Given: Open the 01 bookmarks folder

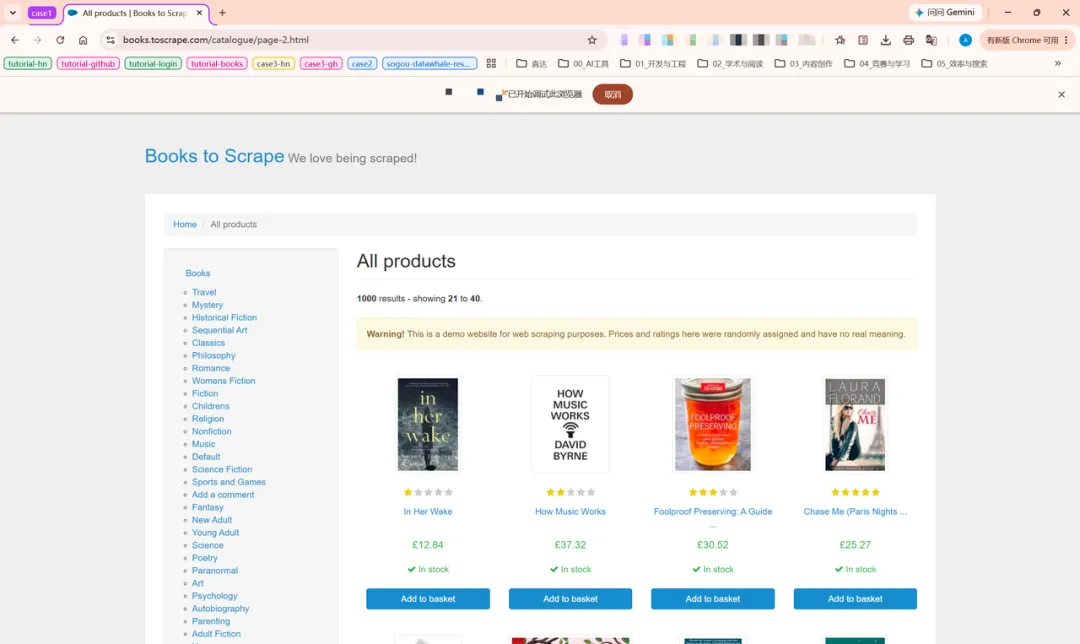Looking at the screenshot, I should [x=652, y=63].
